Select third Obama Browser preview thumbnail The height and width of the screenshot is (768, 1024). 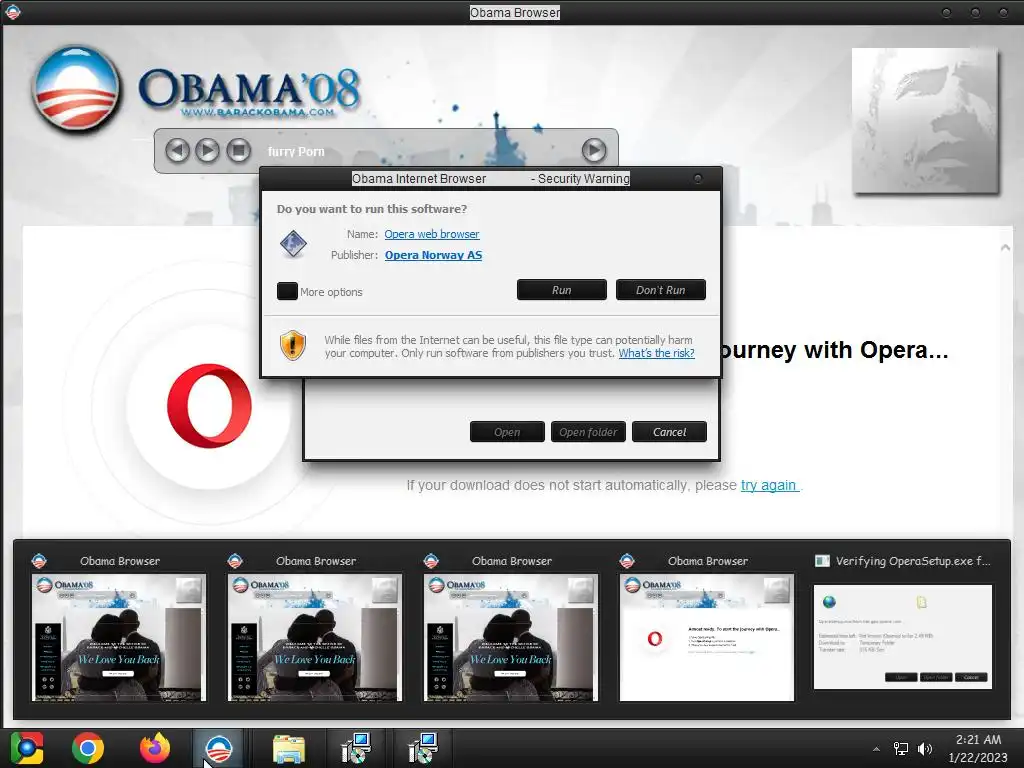511,637
